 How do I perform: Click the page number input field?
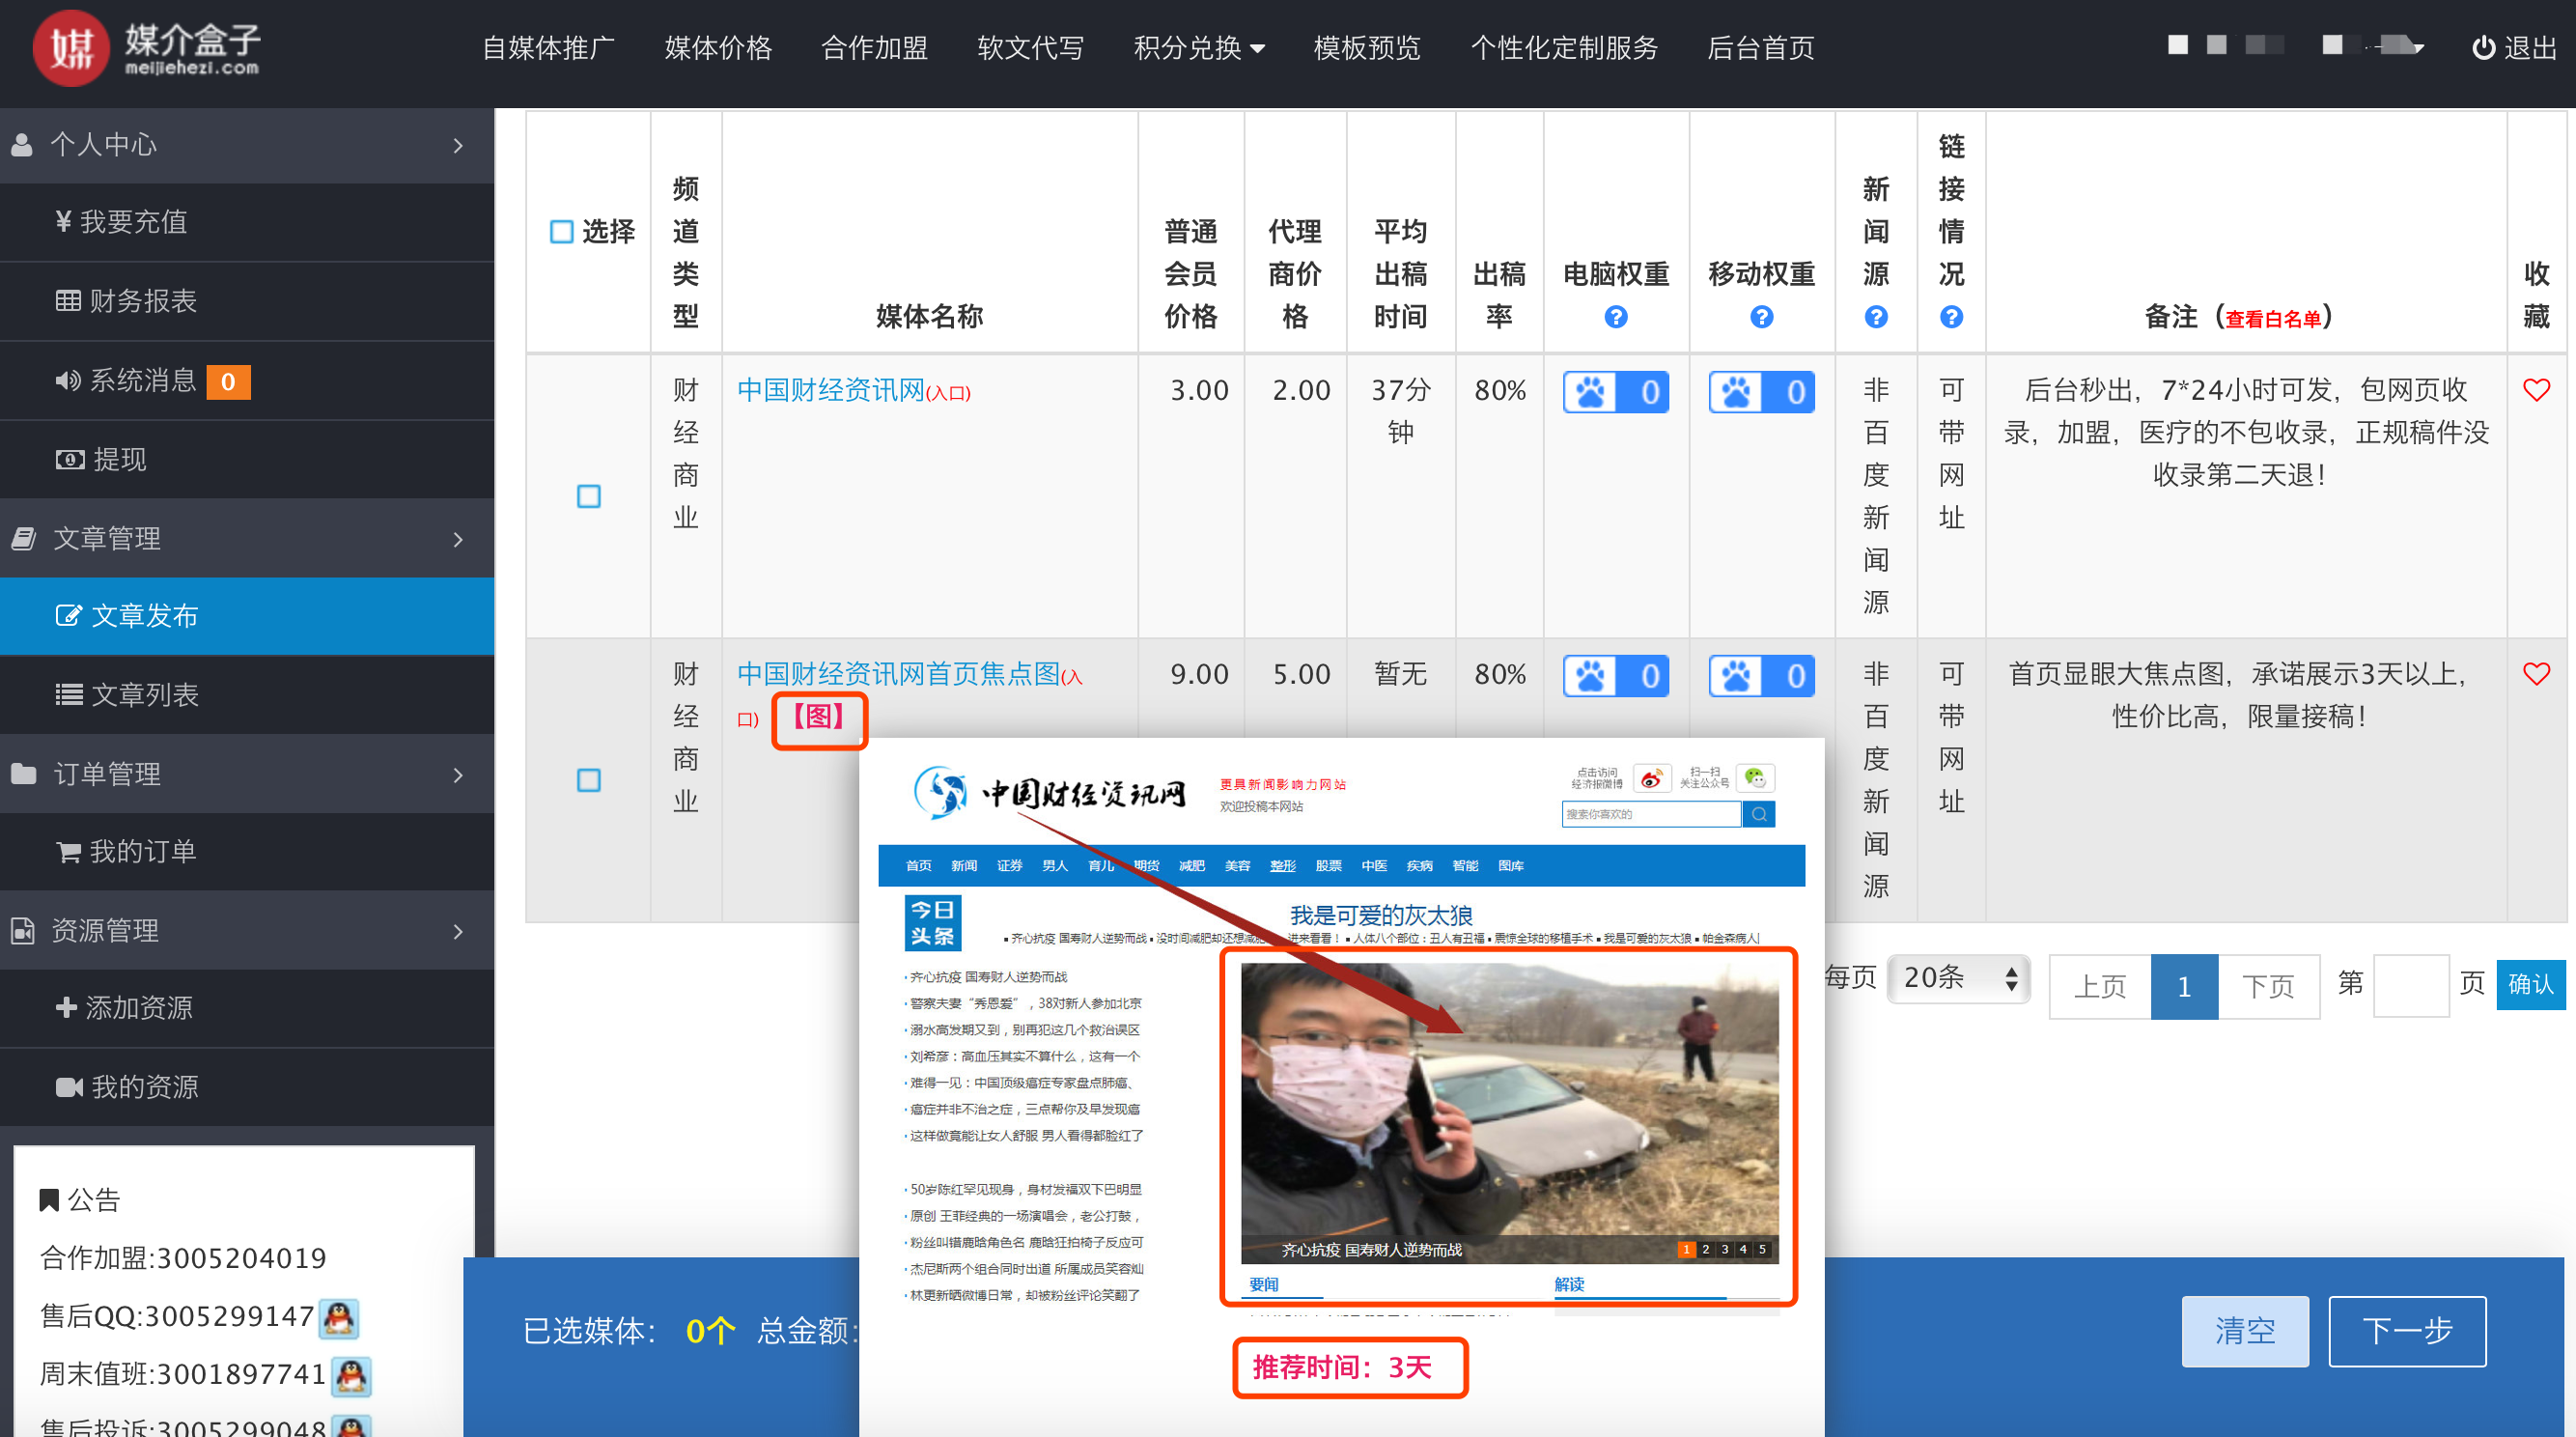click(x=2410, y=985)
